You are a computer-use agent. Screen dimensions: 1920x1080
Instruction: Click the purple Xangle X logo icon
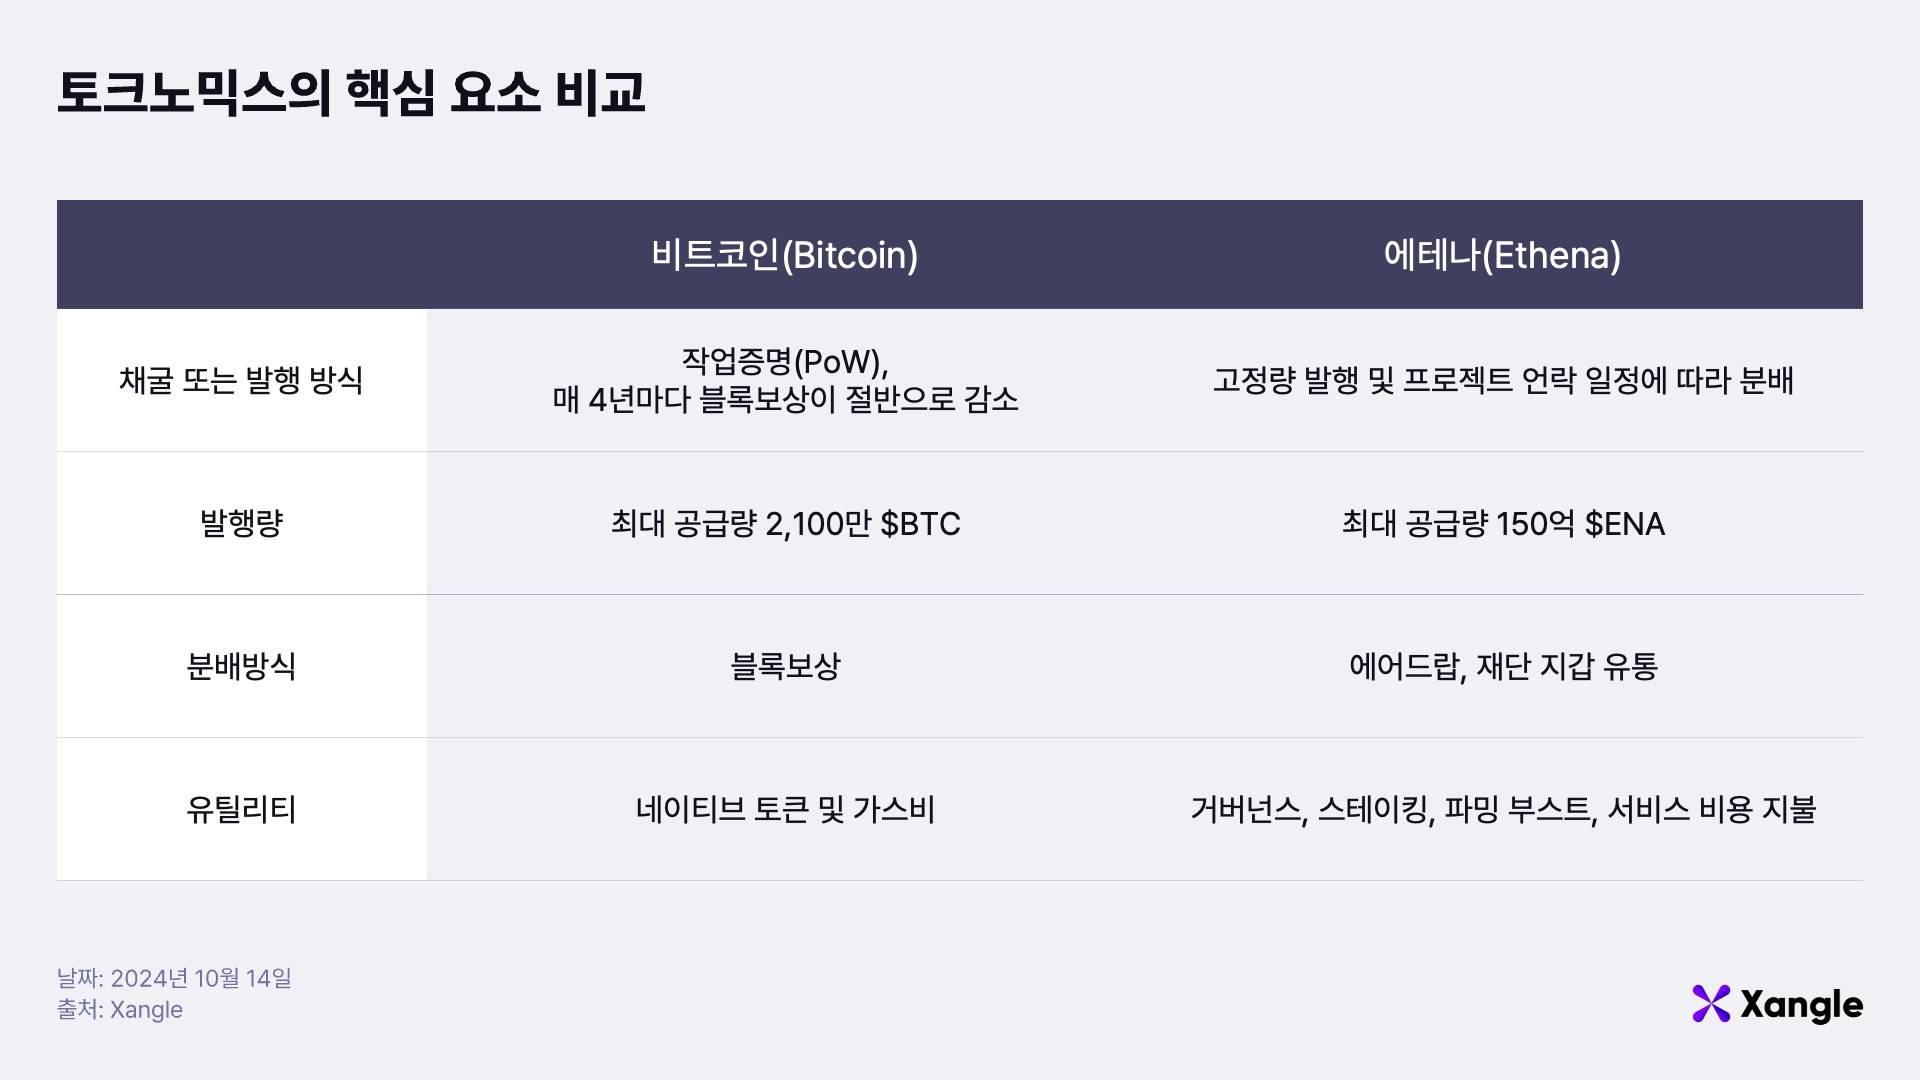1711,1004
